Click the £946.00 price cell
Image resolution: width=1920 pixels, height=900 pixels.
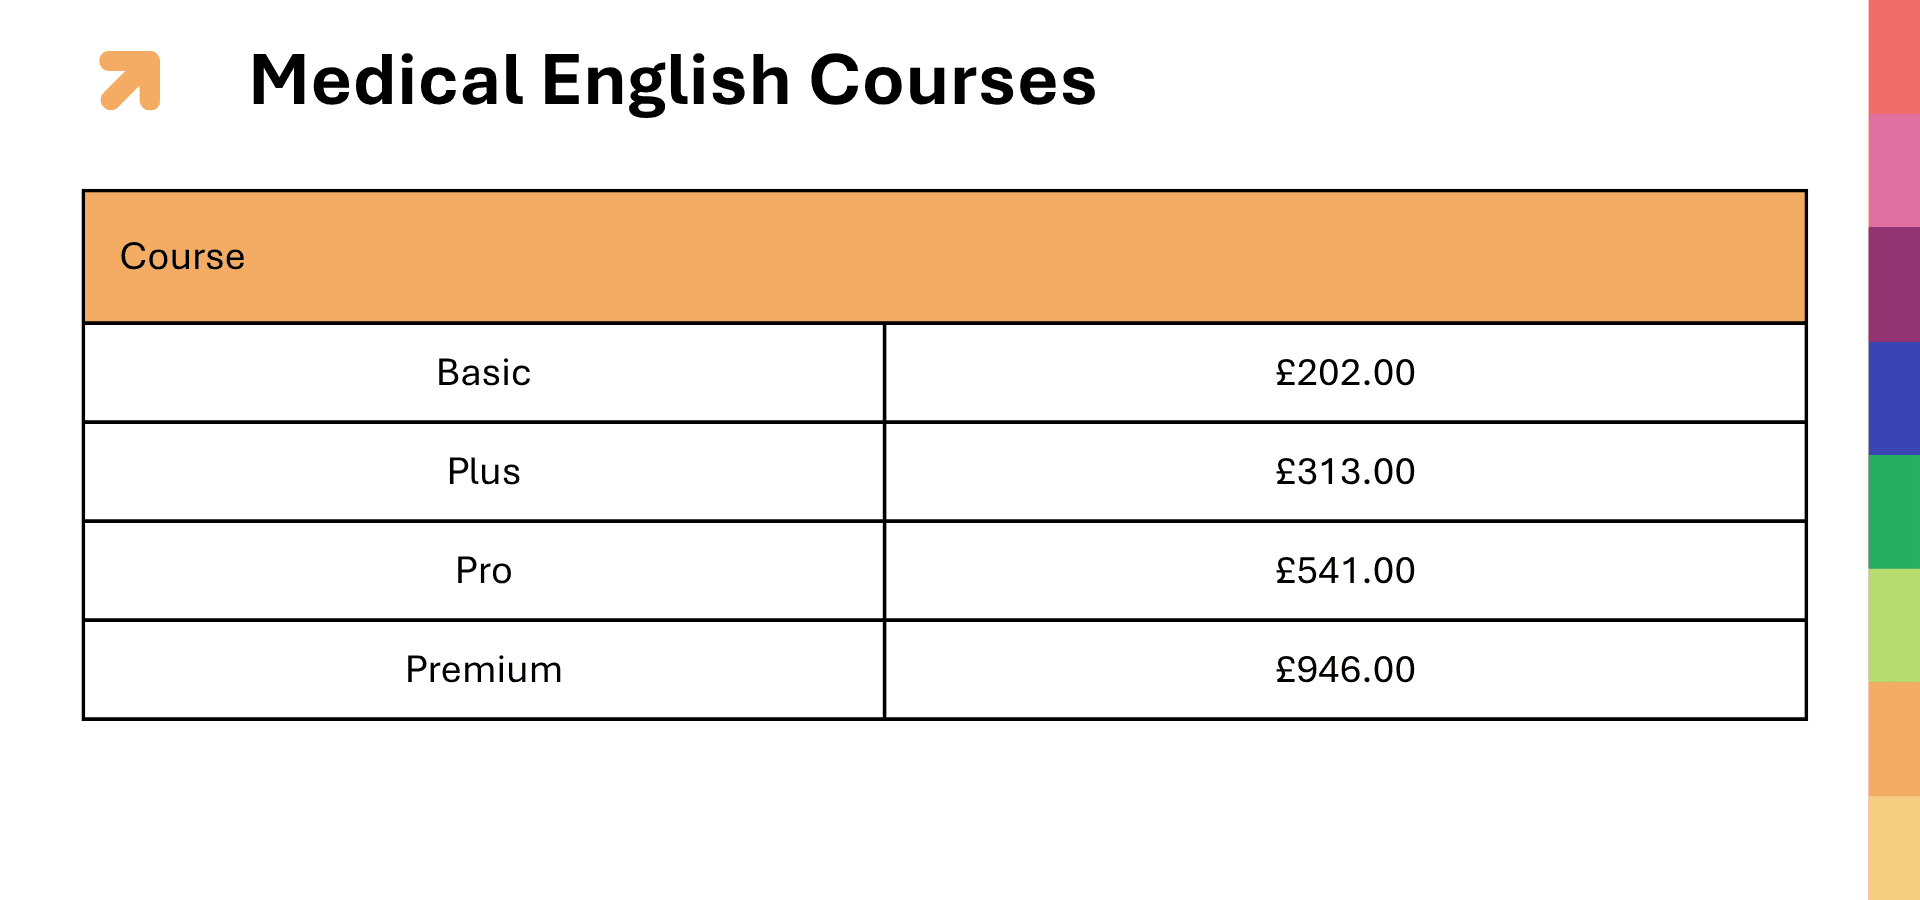tap(1345, 670)
